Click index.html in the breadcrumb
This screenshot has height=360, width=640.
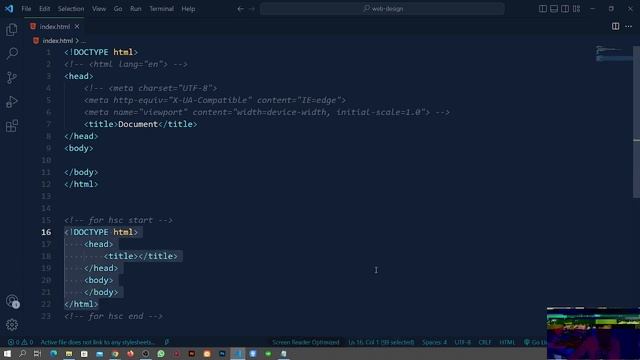[57, 41]
